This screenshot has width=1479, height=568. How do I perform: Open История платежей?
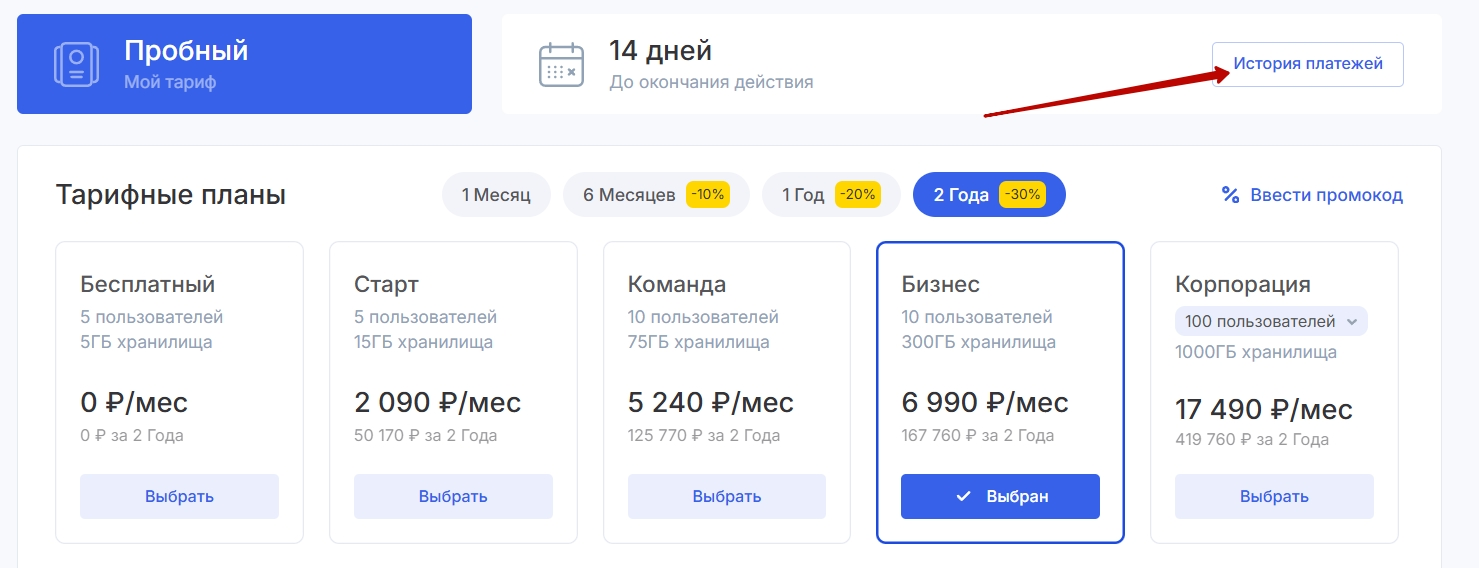tap(1307, 64)
